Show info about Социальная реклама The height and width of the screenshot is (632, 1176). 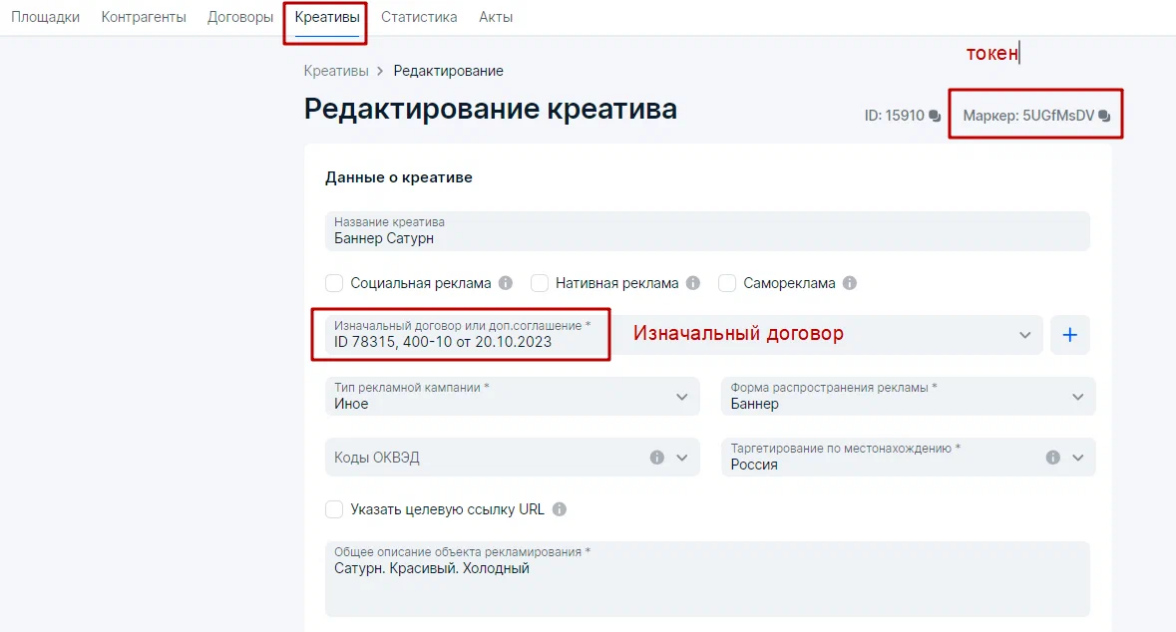coord(506,283)
